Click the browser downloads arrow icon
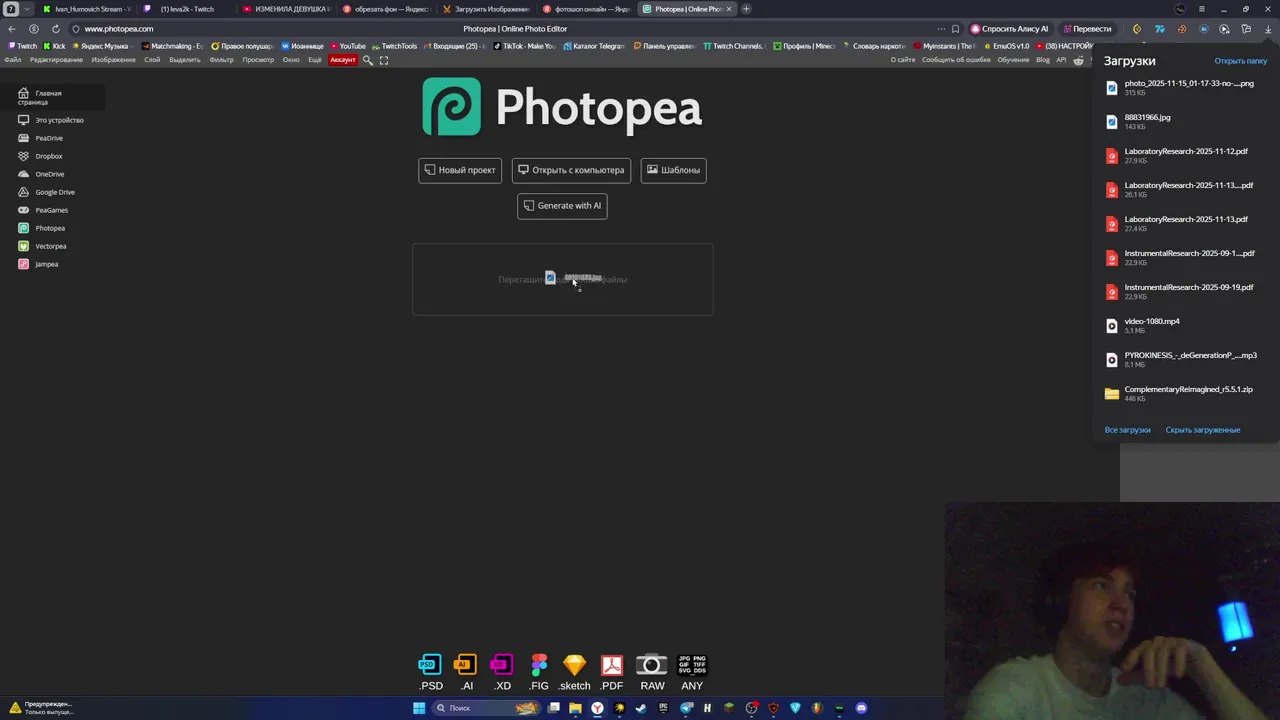1280x720 pixels. (x=1268, y=29)
